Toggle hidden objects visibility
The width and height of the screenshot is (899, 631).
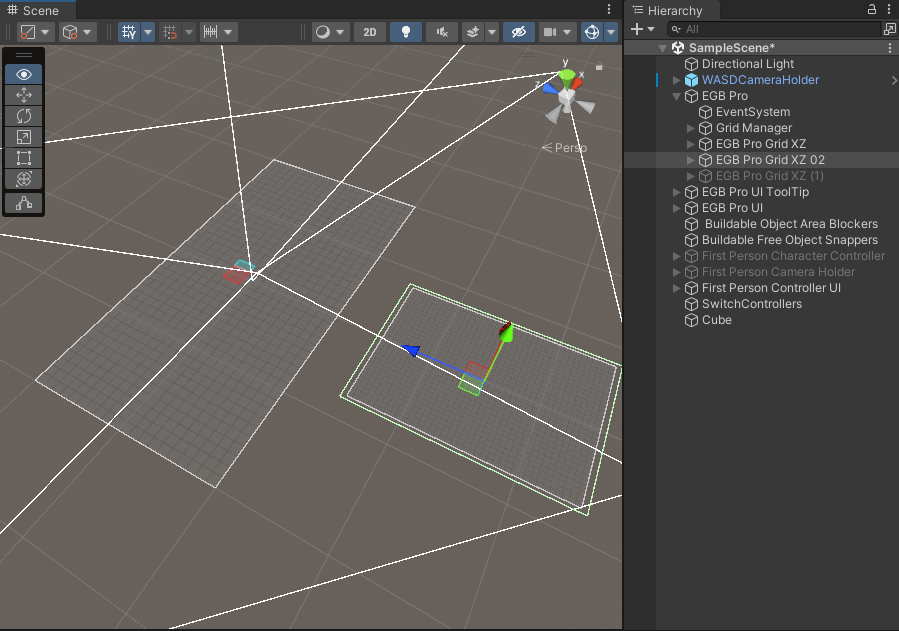click(x=519, y=32)
